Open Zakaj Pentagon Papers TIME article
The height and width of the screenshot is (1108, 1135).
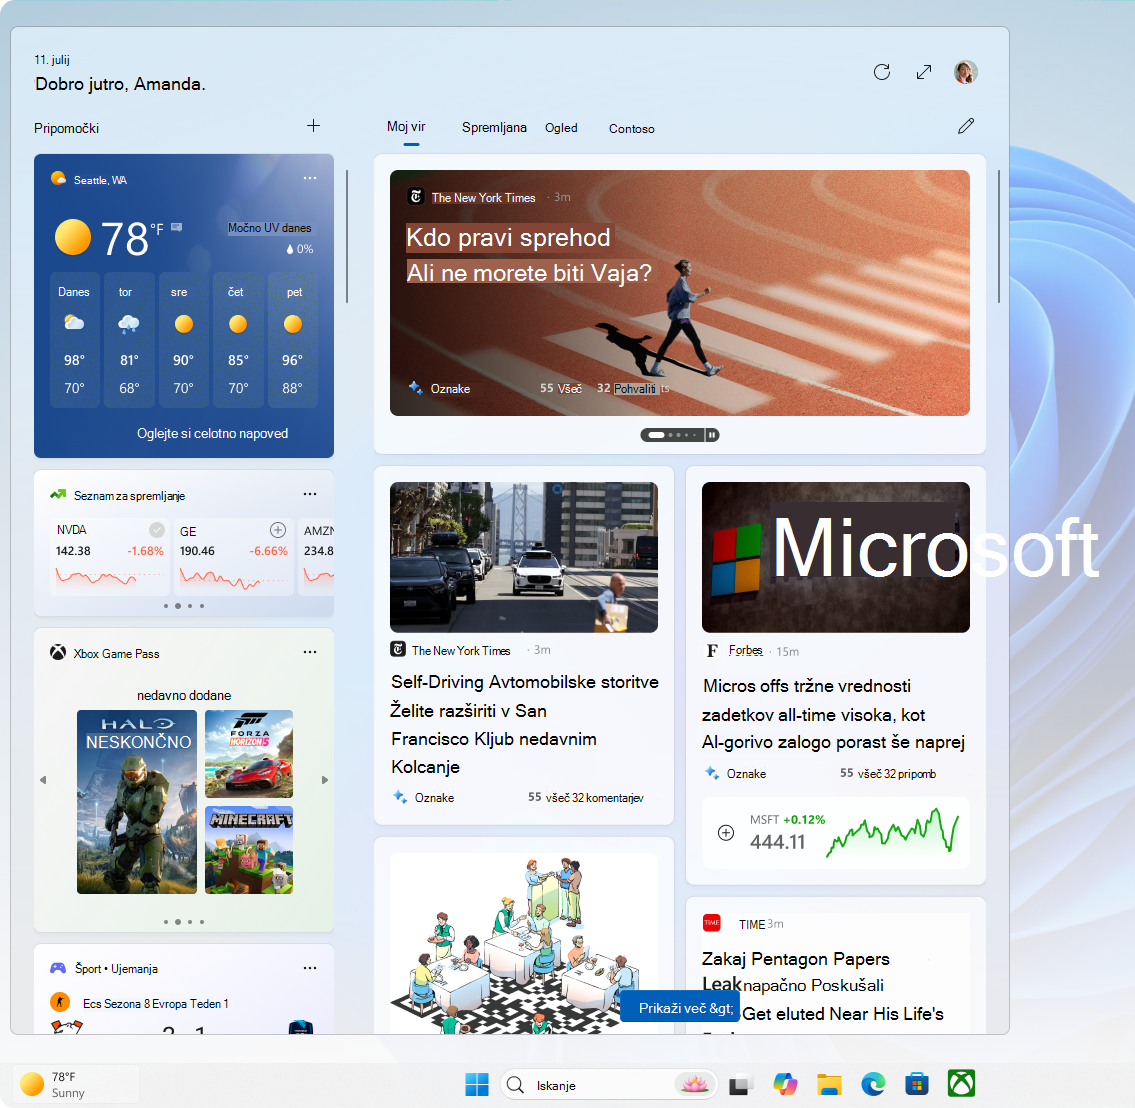click(823, 986)
